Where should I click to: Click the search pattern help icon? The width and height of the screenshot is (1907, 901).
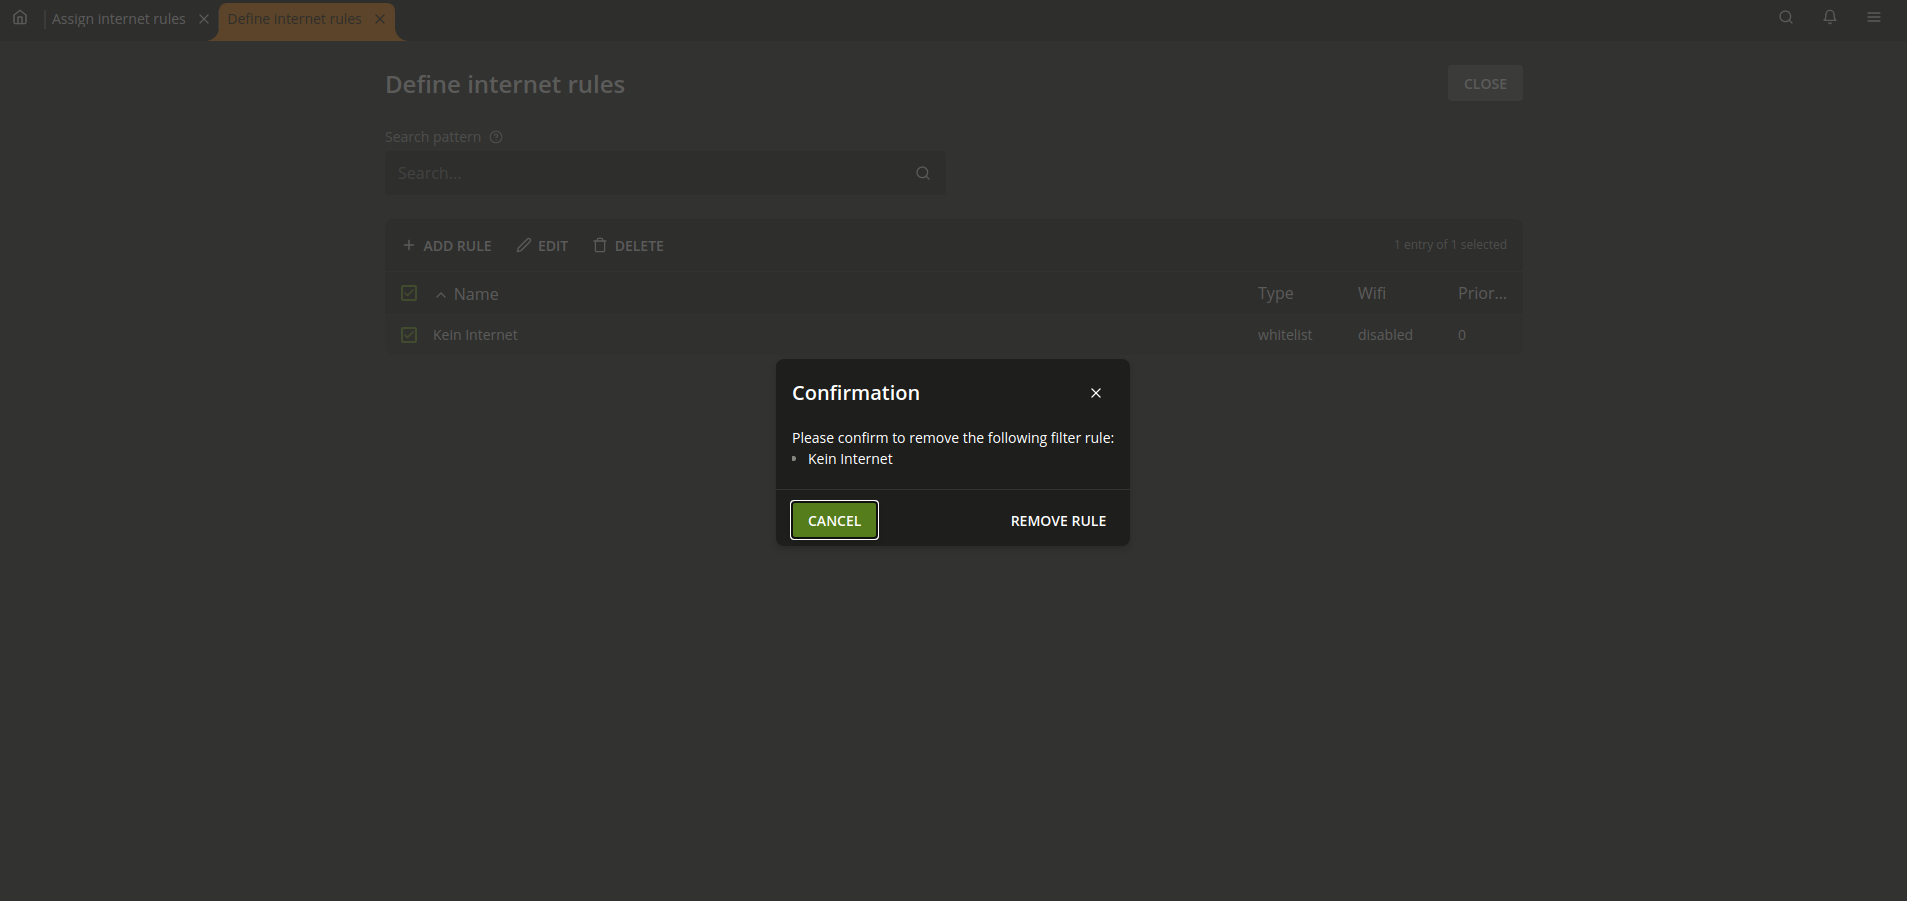pyautogui.click(x=496, y=137)
